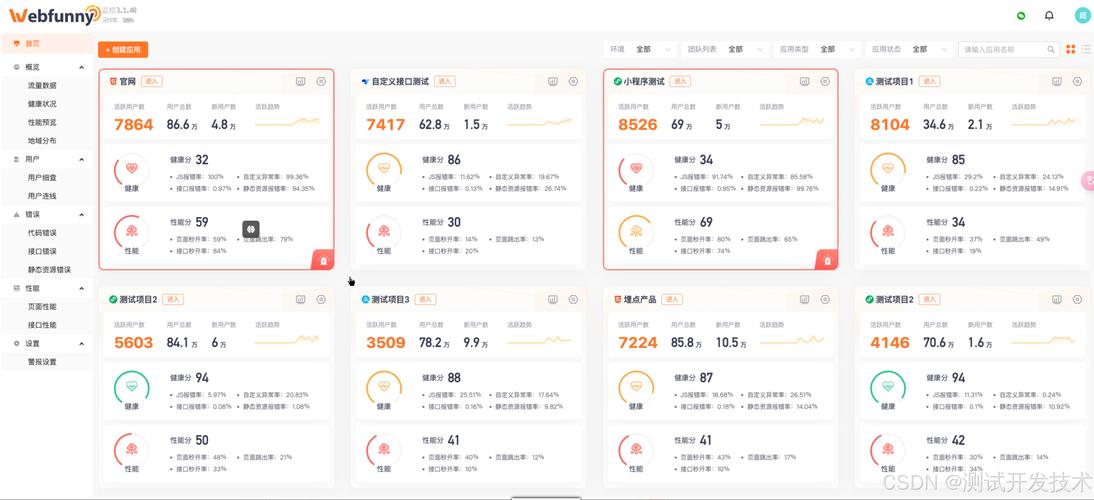Viewport: 1094px width, 500px height.
Task: Open chart icon on 测试项目3 card
Action: (553, 299)
